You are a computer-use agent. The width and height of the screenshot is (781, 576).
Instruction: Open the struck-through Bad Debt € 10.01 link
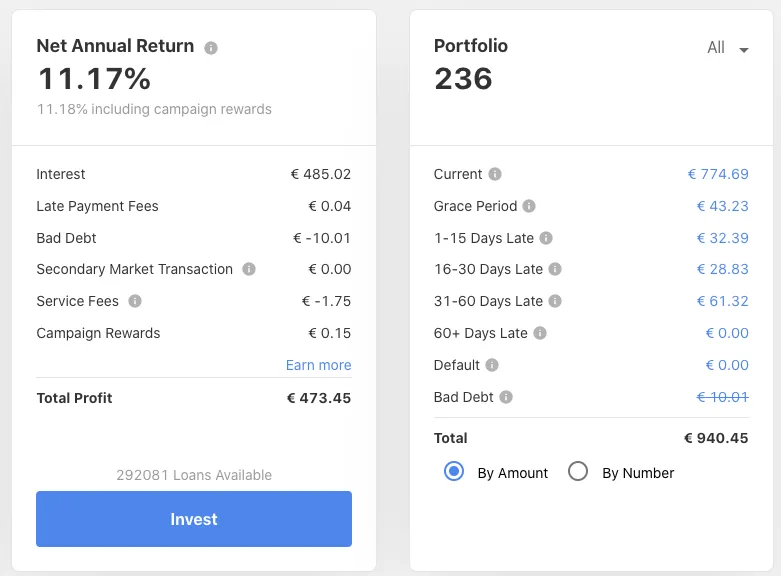click(722, 397)
